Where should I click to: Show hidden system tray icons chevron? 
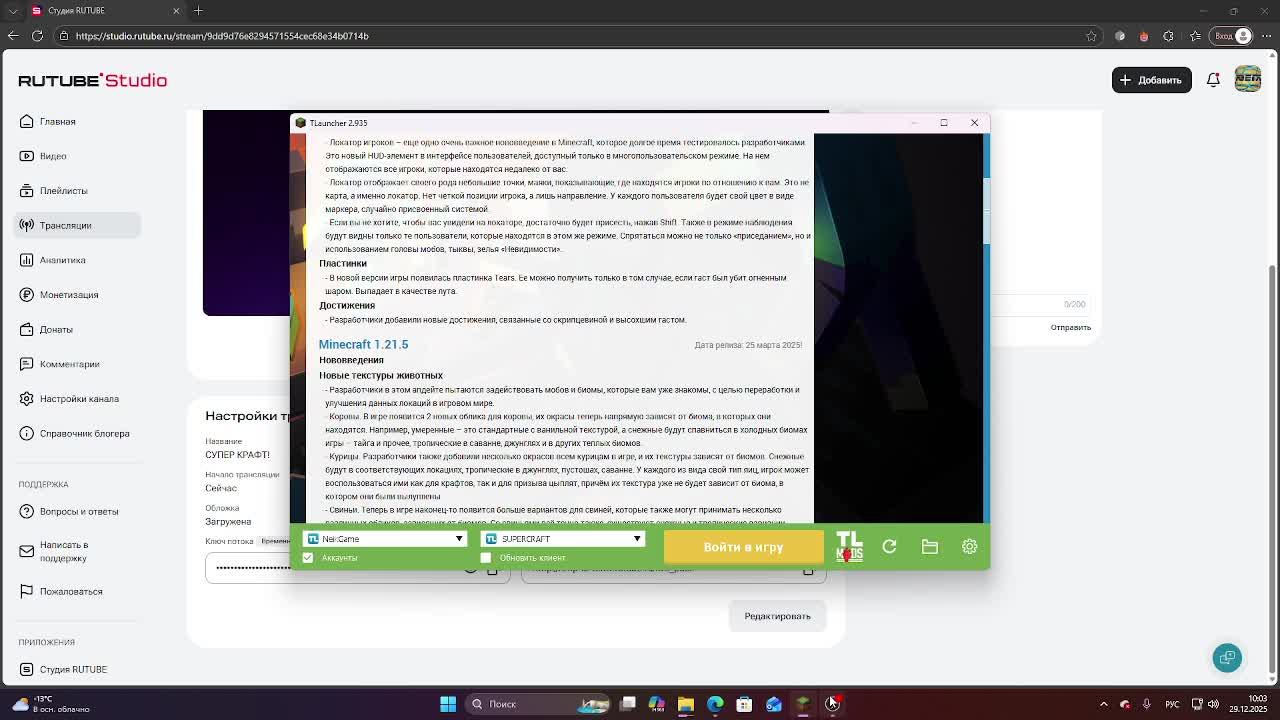tap(1103, 704)
